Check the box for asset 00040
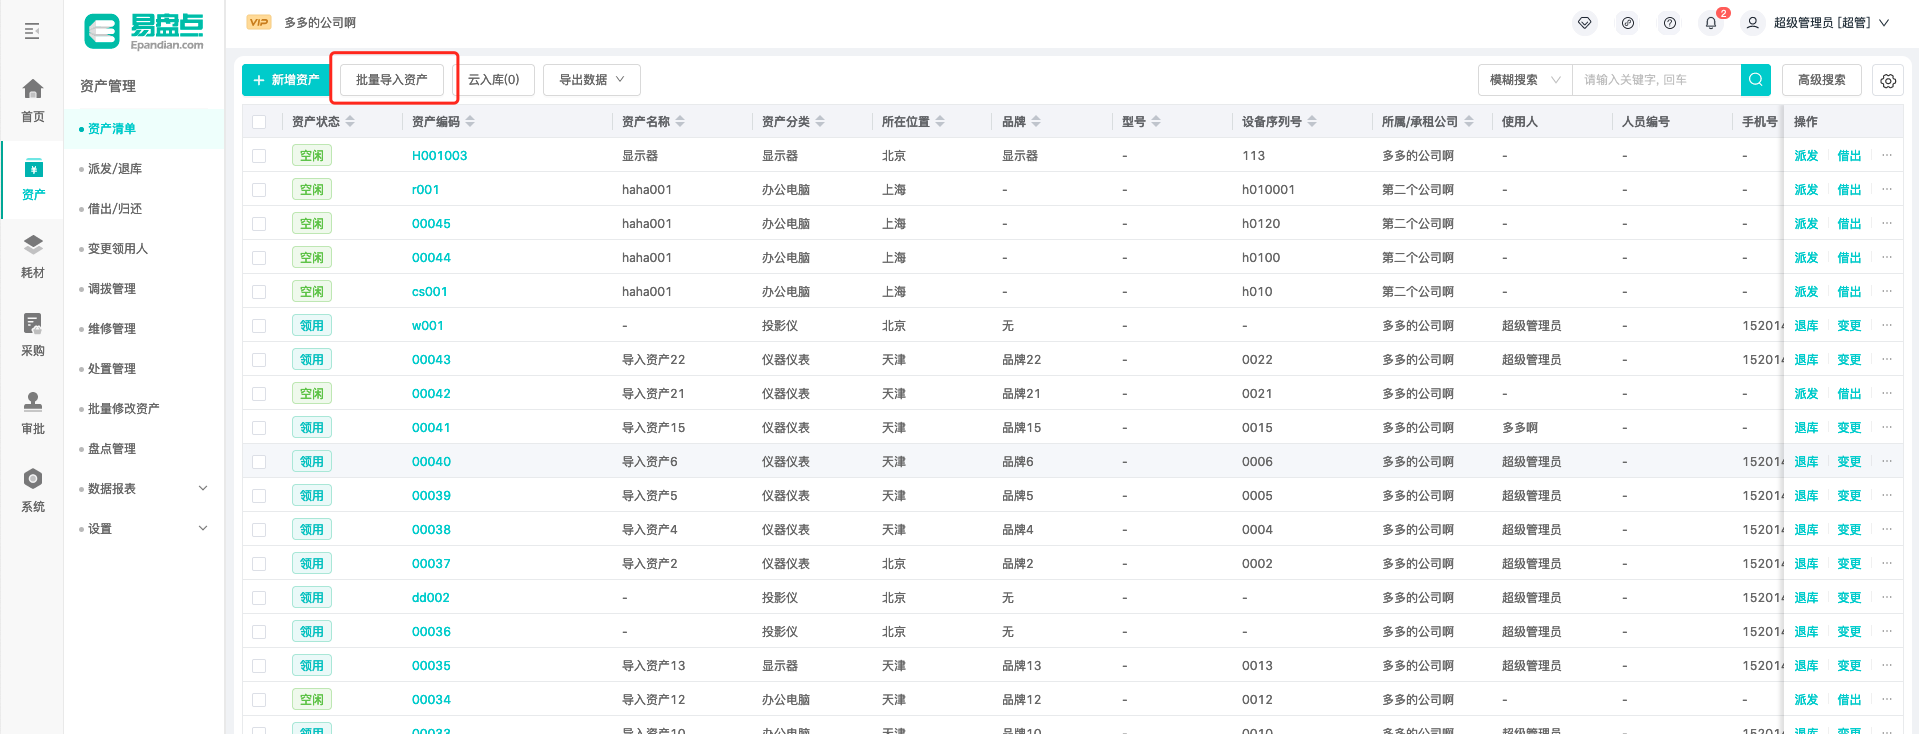The image size is (1919, 734). 259,462
